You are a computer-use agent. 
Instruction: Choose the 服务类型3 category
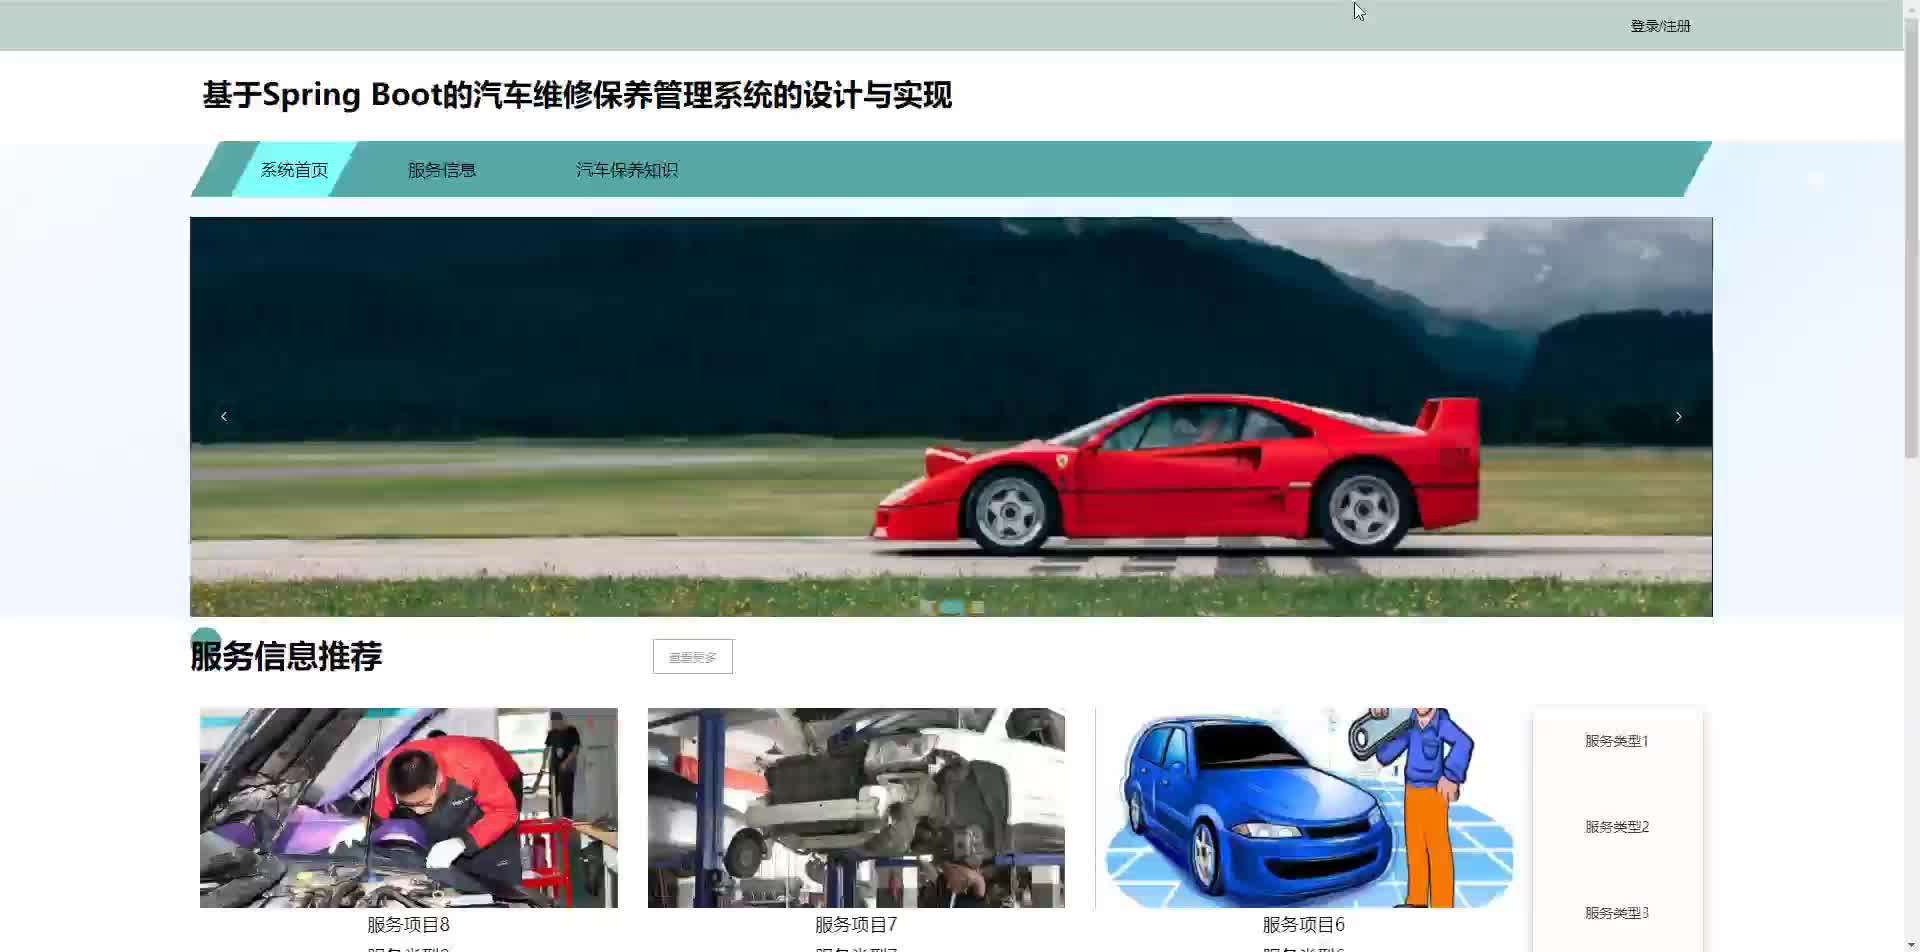click(x=1617, y=913)
